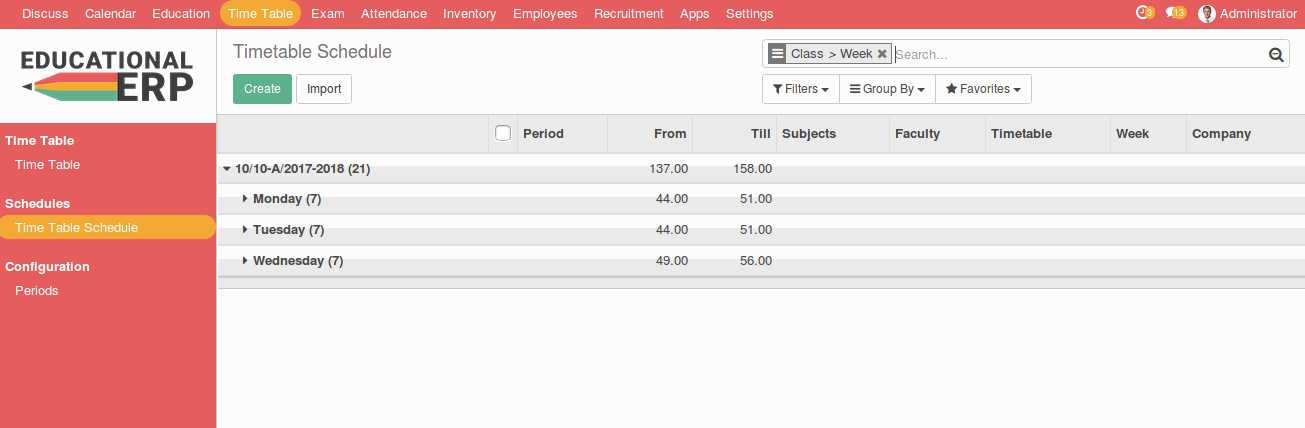Expand the Tuesday group row

[245, 230]
